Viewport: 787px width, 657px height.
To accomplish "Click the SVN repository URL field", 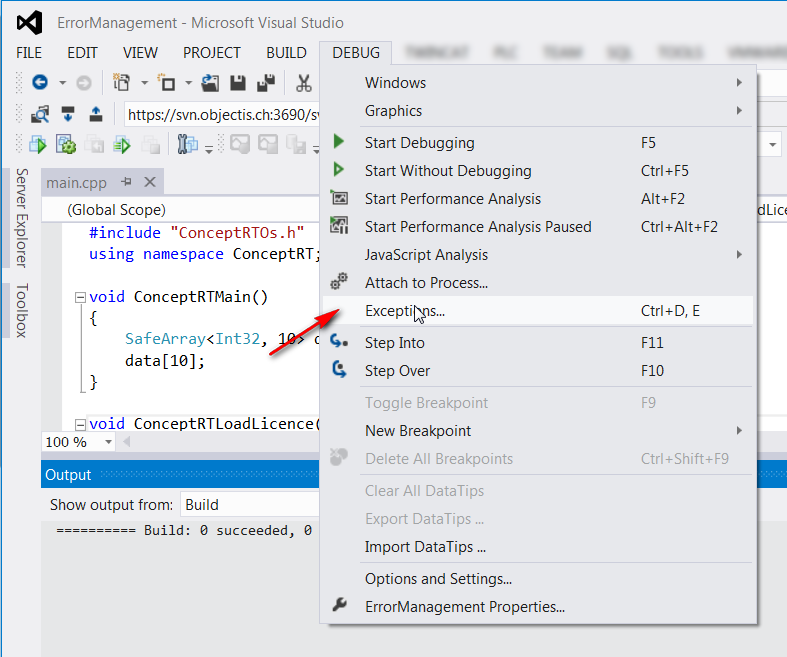I will [222, 115].
